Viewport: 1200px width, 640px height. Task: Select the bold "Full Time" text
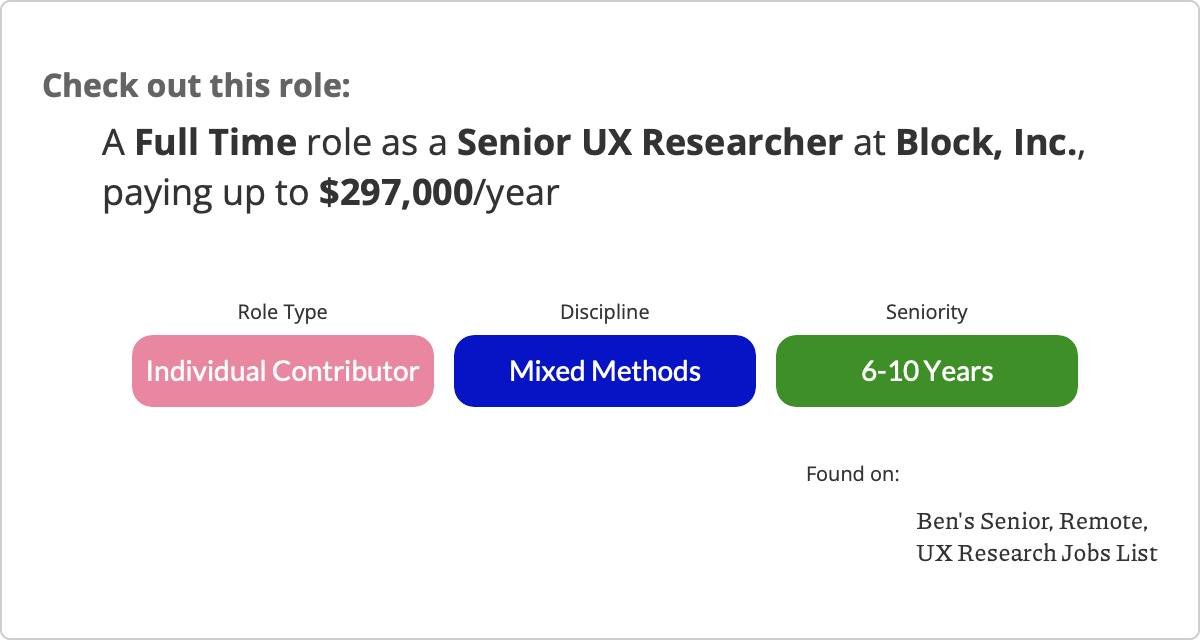coord(215,144)
